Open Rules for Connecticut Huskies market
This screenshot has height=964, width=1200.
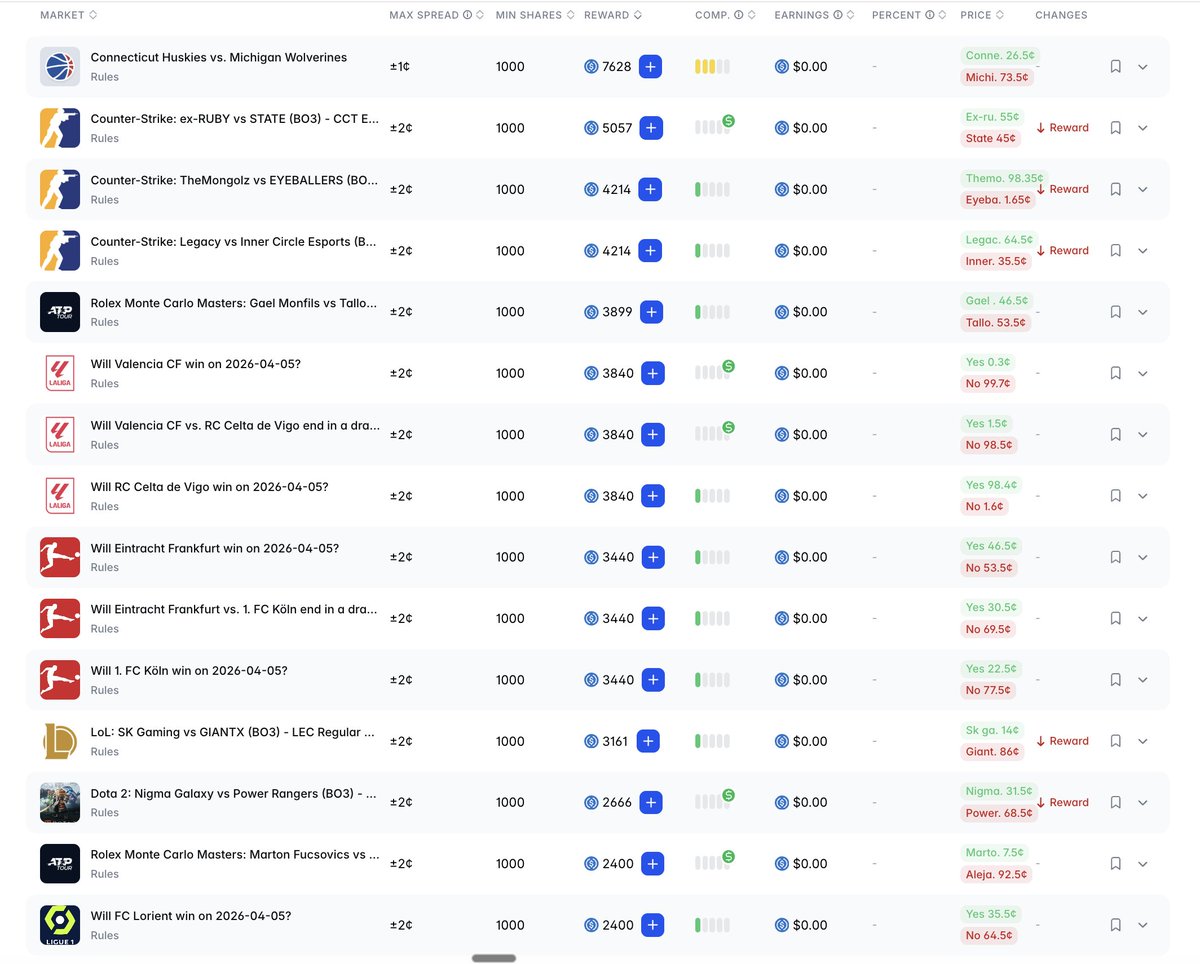pos(104,77)
